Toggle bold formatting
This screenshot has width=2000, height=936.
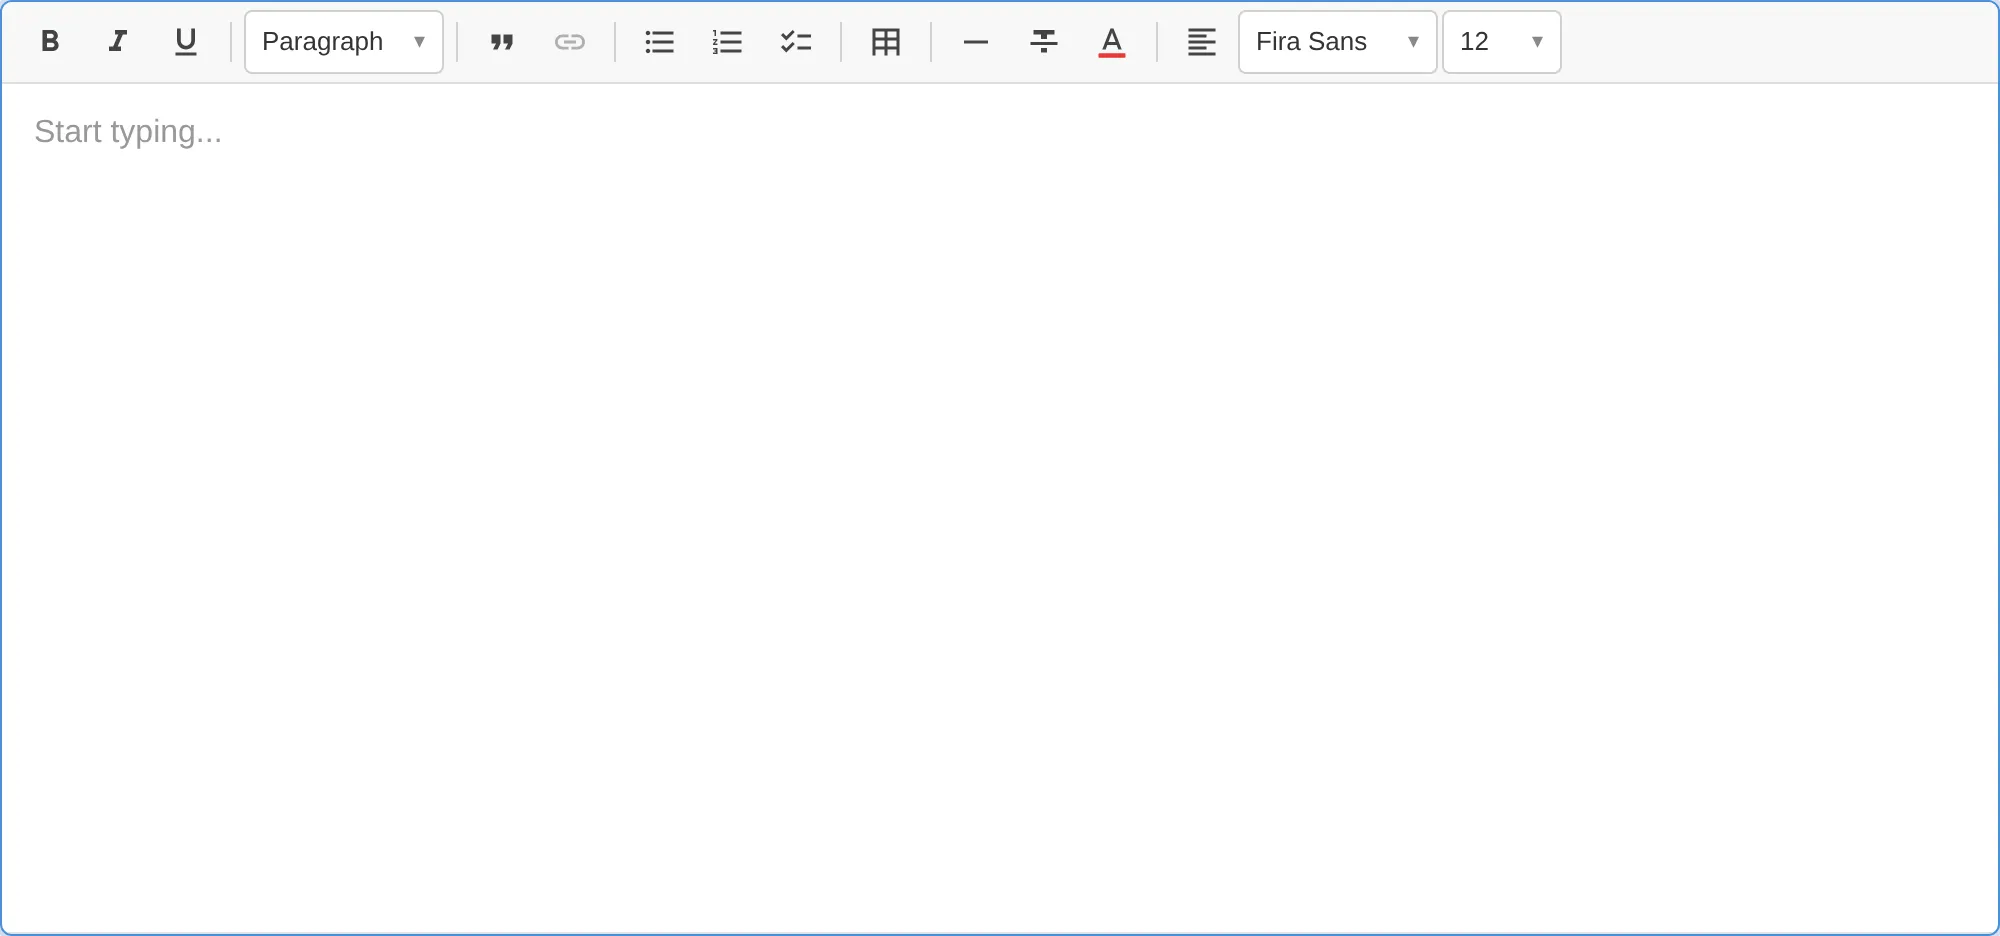click(49, 42)
